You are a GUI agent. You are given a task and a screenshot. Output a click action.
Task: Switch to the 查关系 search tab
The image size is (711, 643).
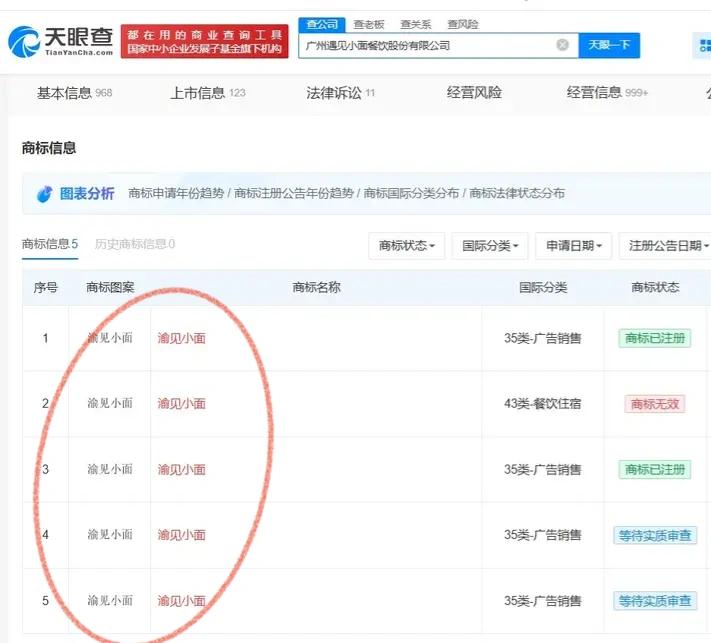click(x=415, y=24)
